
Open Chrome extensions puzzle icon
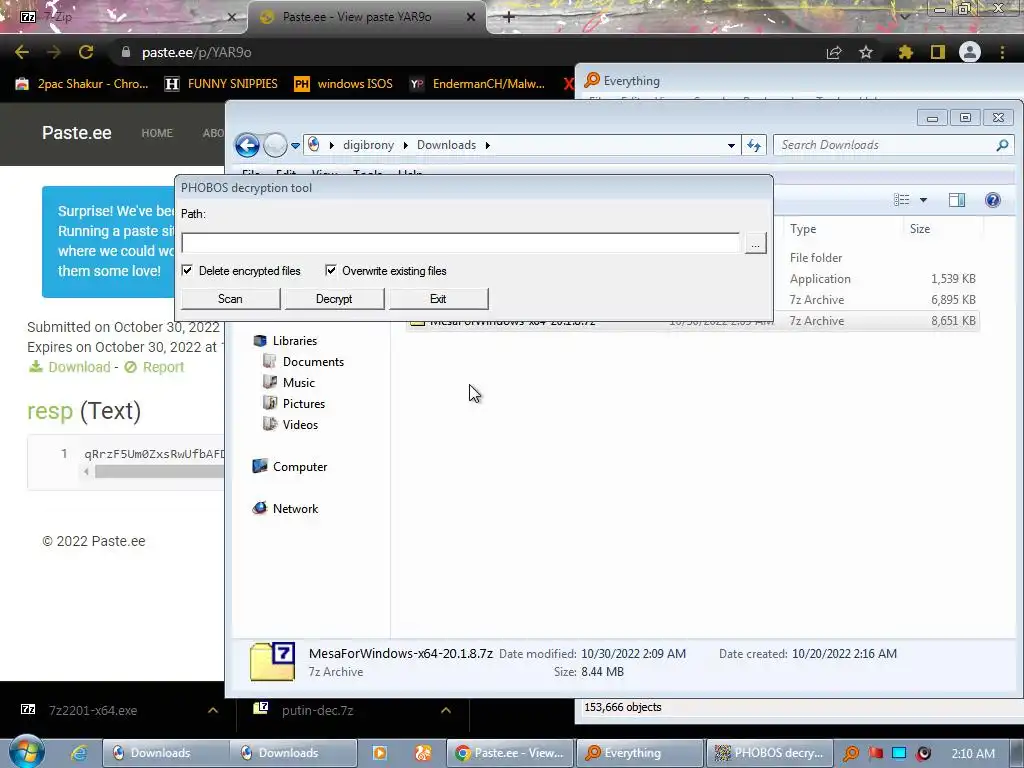905,52
